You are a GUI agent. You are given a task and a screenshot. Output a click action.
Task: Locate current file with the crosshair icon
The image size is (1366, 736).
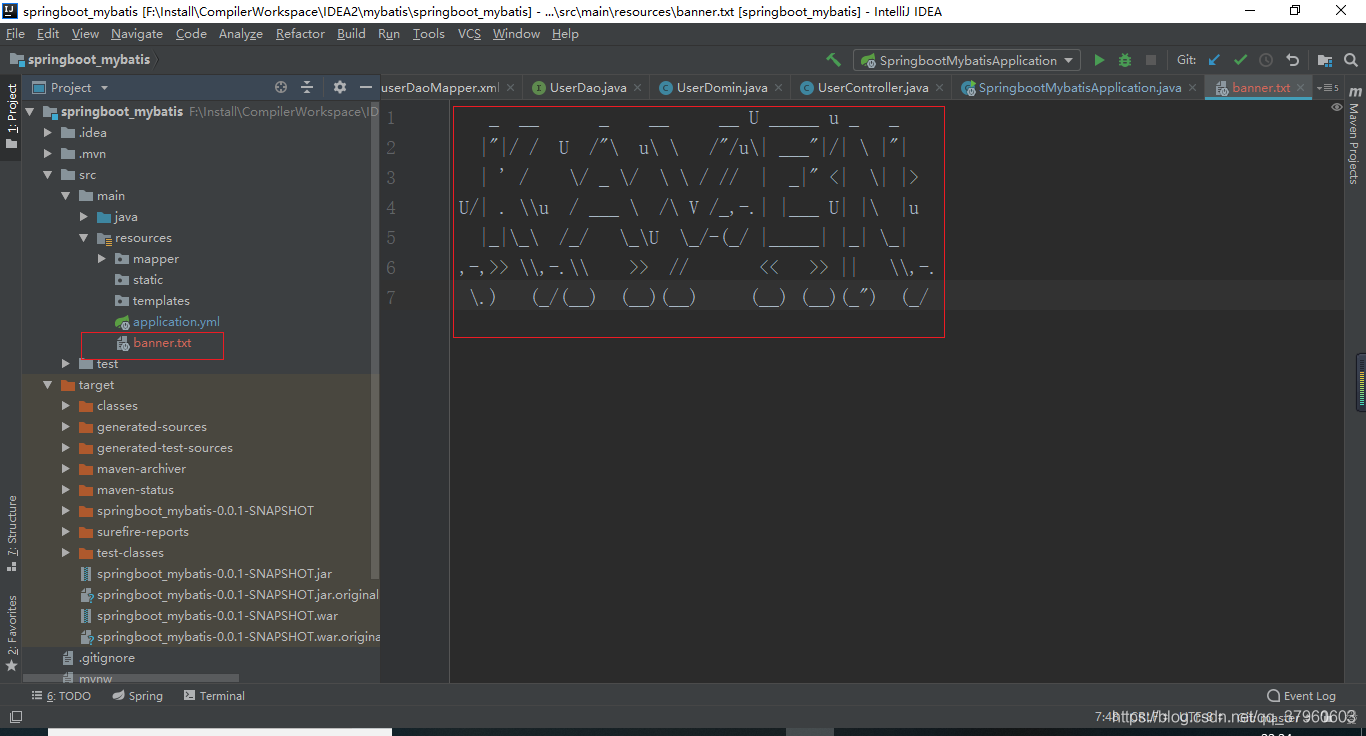click(x=281, y=87)
